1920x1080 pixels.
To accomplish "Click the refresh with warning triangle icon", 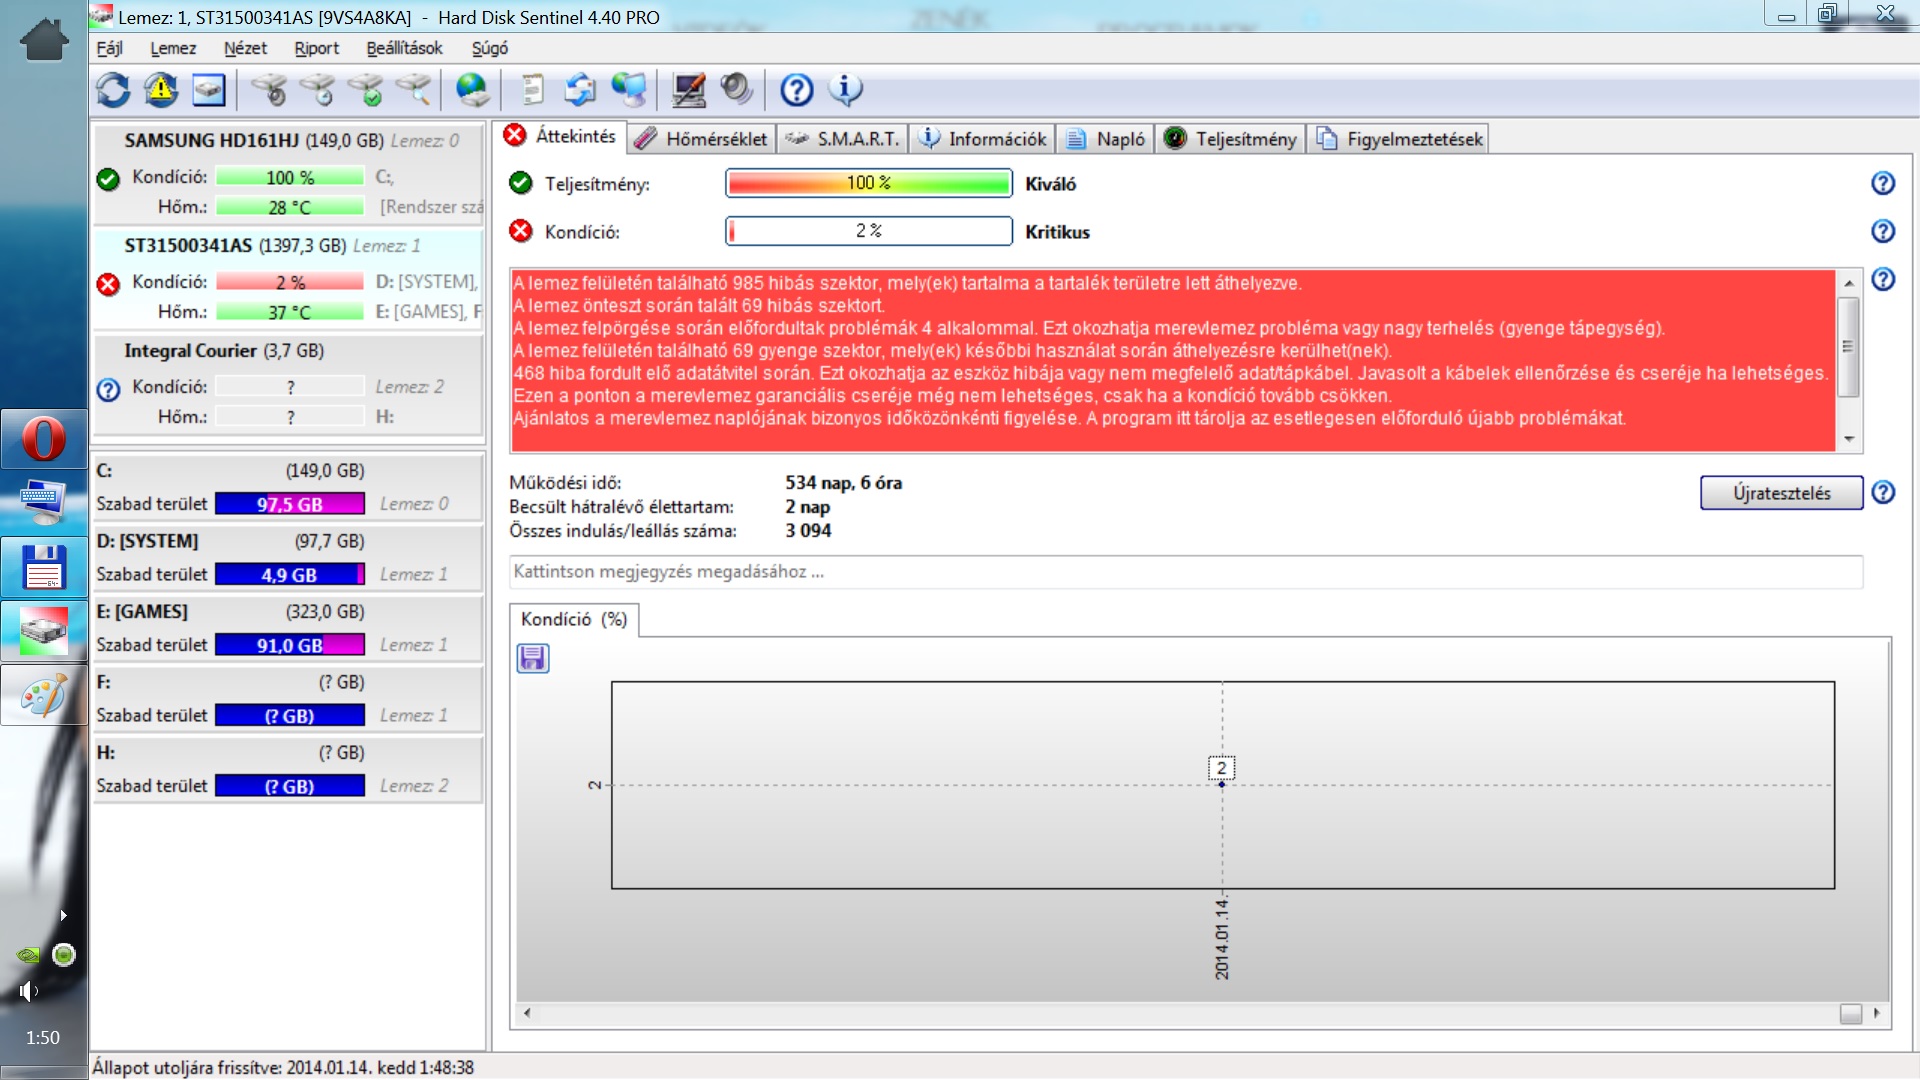I will (x=161, y=90).
